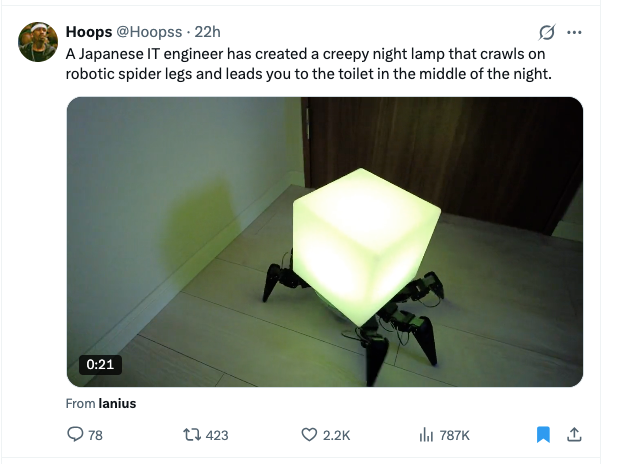
Task: Like the post with the heart icon
Action: tap(309, 434)
